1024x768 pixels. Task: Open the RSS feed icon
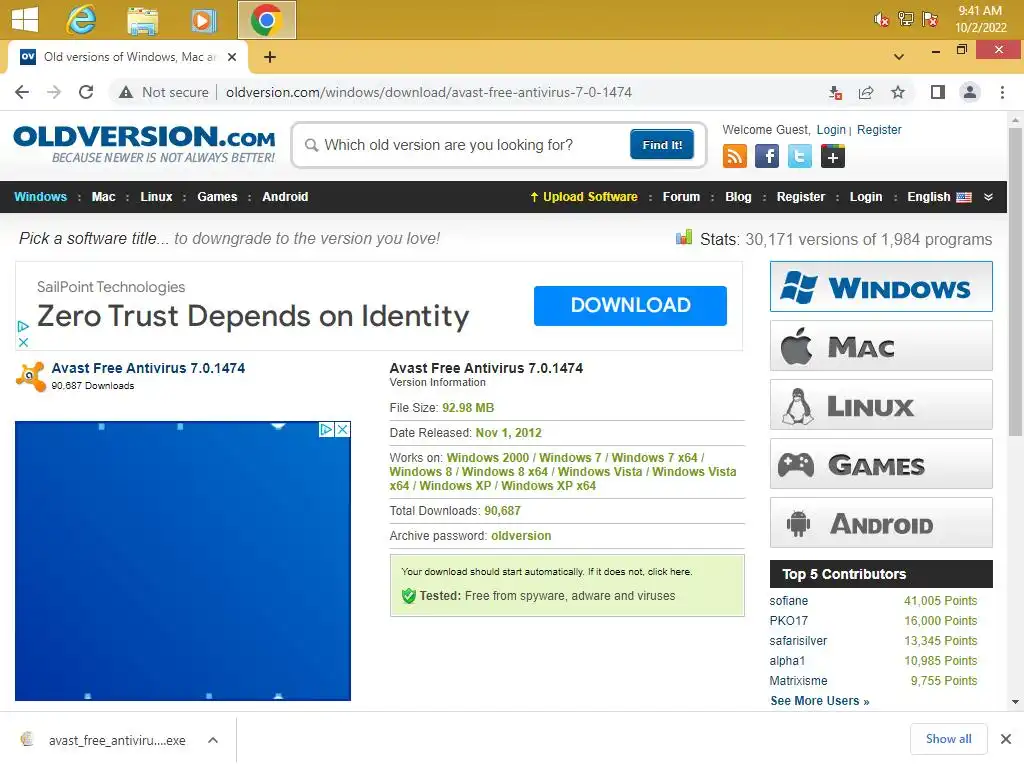point(735,157)
